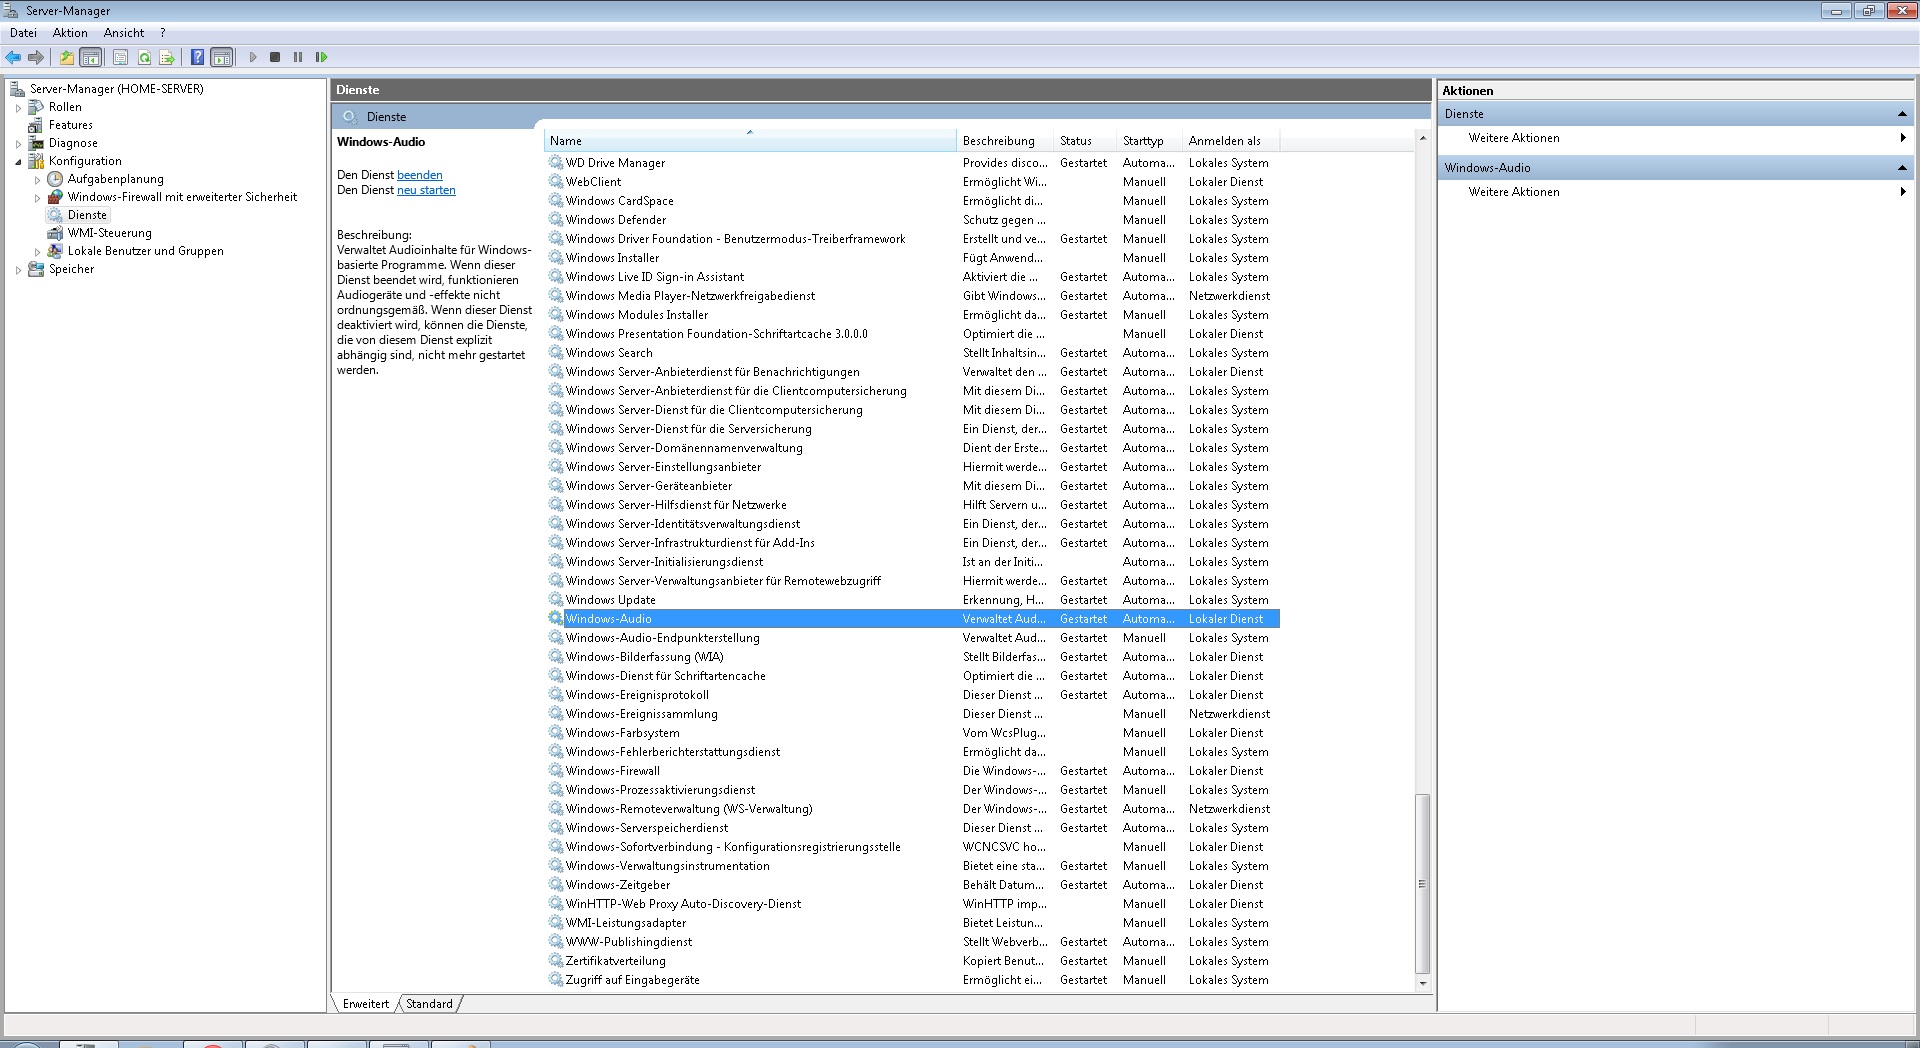Viewport: 1920px width, 1048px height.
Task: Open the Properties toolbar icon
Action: (x=120, y=57)
